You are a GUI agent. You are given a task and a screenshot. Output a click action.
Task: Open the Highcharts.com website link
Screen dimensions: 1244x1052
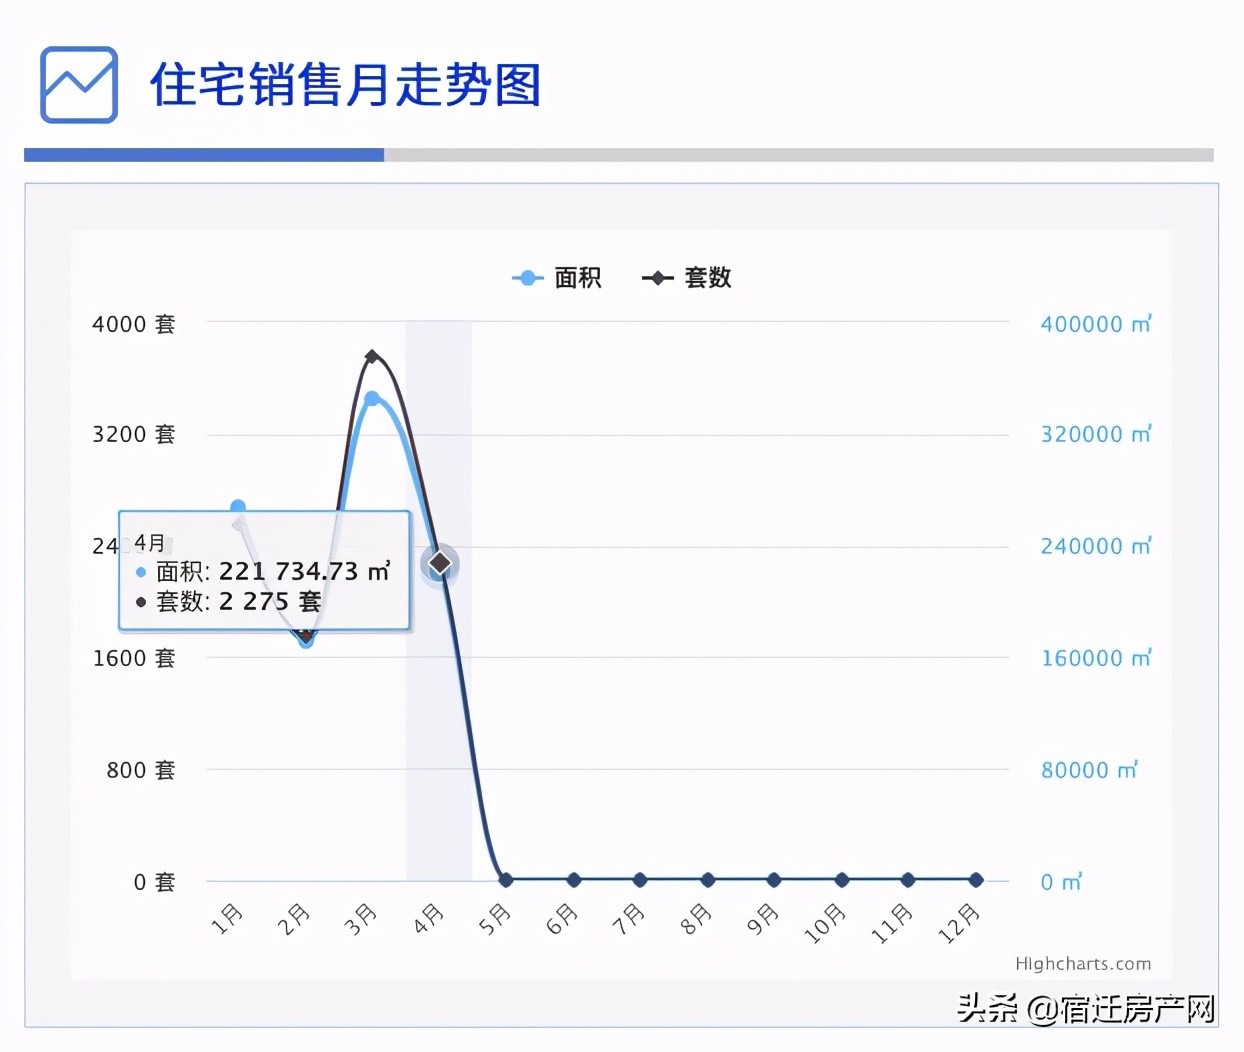[x=1083, y=963]
